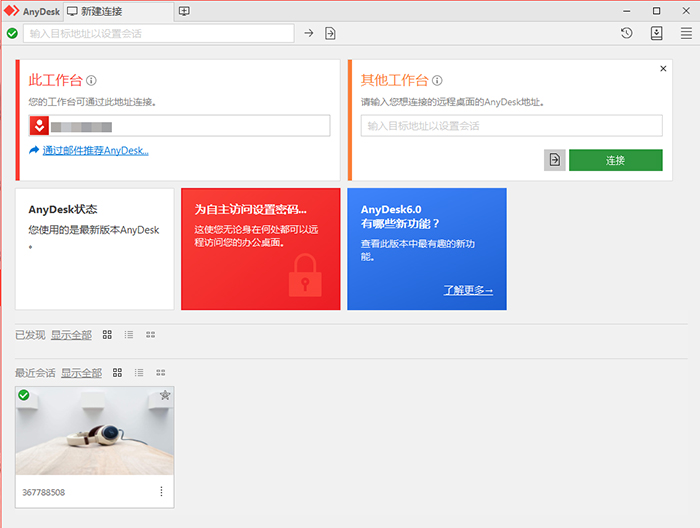This screenshot has height=528, width=700.
Task: Maximize the AnyDesk window
Action: [x=656, y=11]
